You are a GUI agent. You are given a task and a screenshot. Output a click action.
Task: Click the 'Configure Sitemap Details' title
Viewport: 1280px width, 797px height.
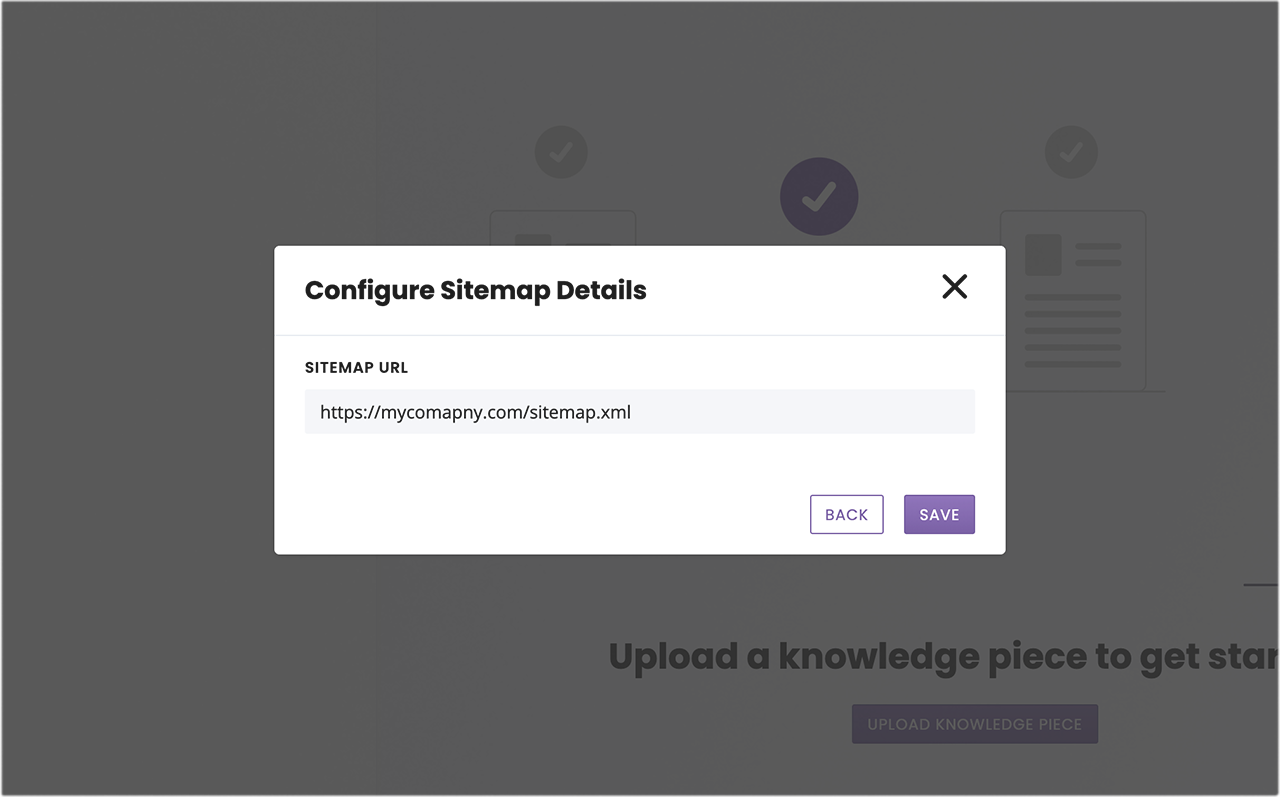[476, 291]
